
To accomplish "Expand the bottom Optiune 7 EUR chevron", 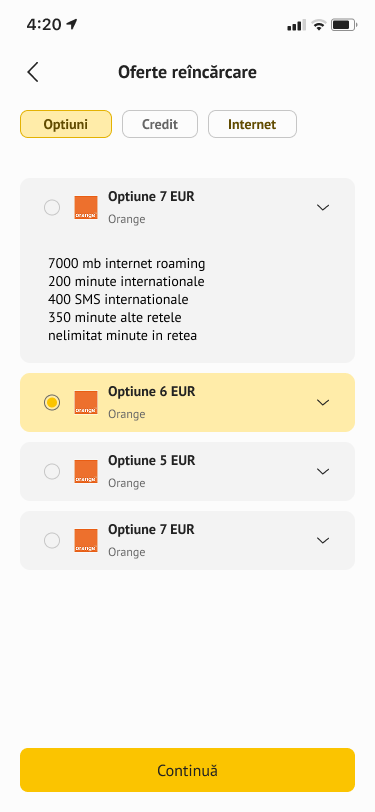I will point(323,541).
